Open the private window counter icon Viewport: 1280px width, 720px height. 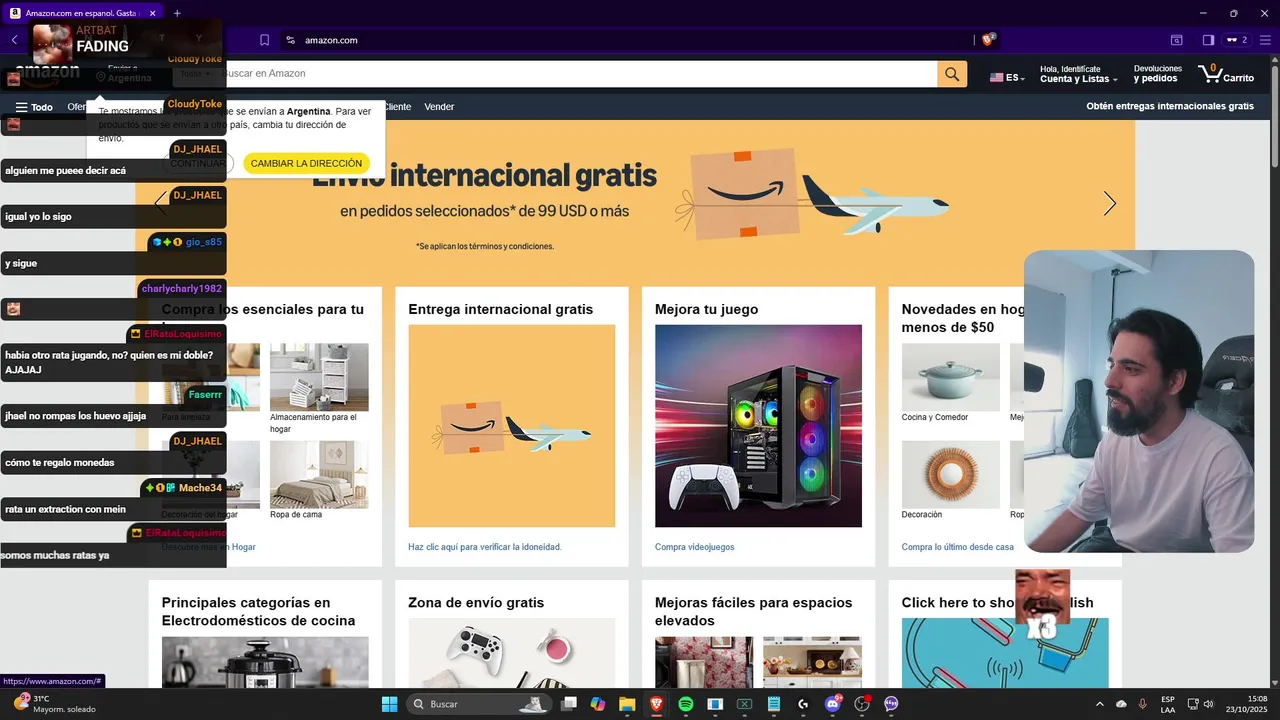tap(1237, 40)
